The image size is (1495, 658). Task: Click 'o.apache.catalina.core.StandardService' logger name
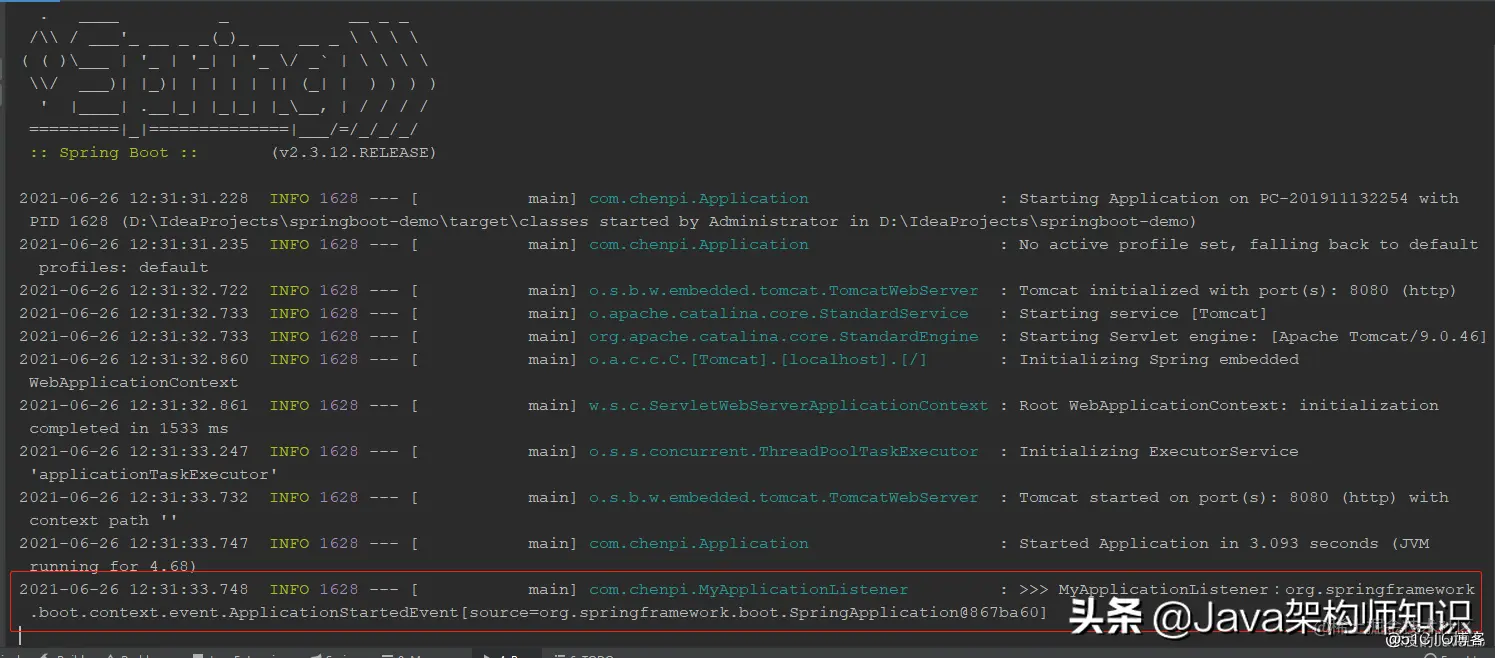779,314
